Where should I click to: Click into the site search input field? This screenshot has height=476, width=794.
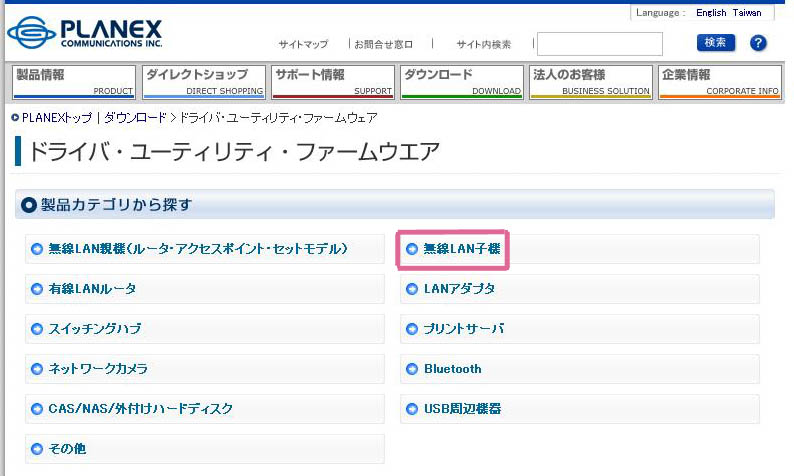pos(600,44)
